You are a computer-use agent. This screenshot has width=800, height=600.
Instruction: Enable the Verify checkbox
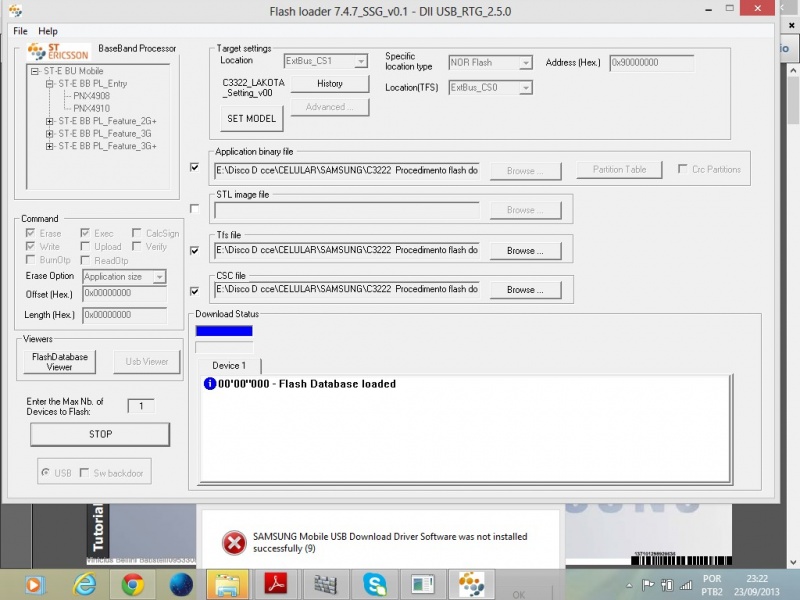coord(136,246)
